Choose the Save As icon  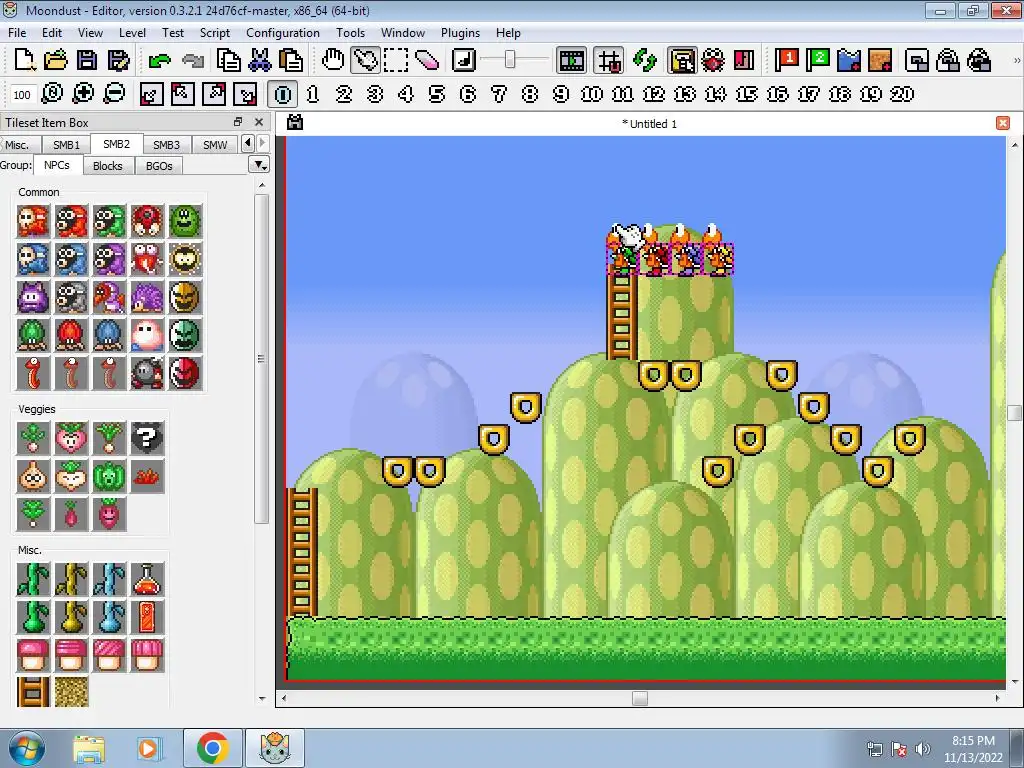click(118, 60)
